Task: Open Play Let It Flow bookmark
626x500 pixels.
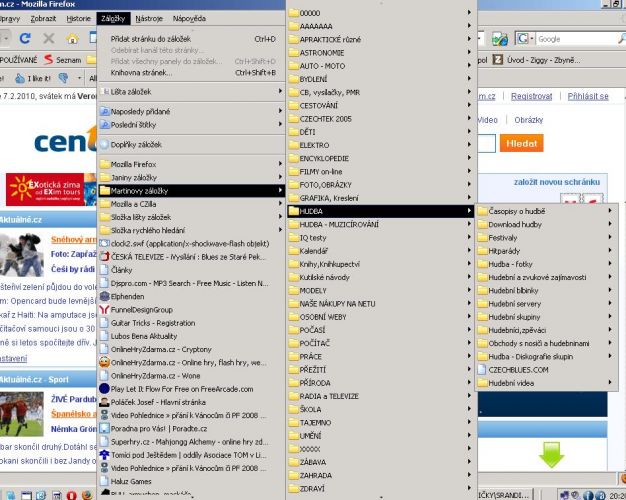Action: [x=191, y=389]
